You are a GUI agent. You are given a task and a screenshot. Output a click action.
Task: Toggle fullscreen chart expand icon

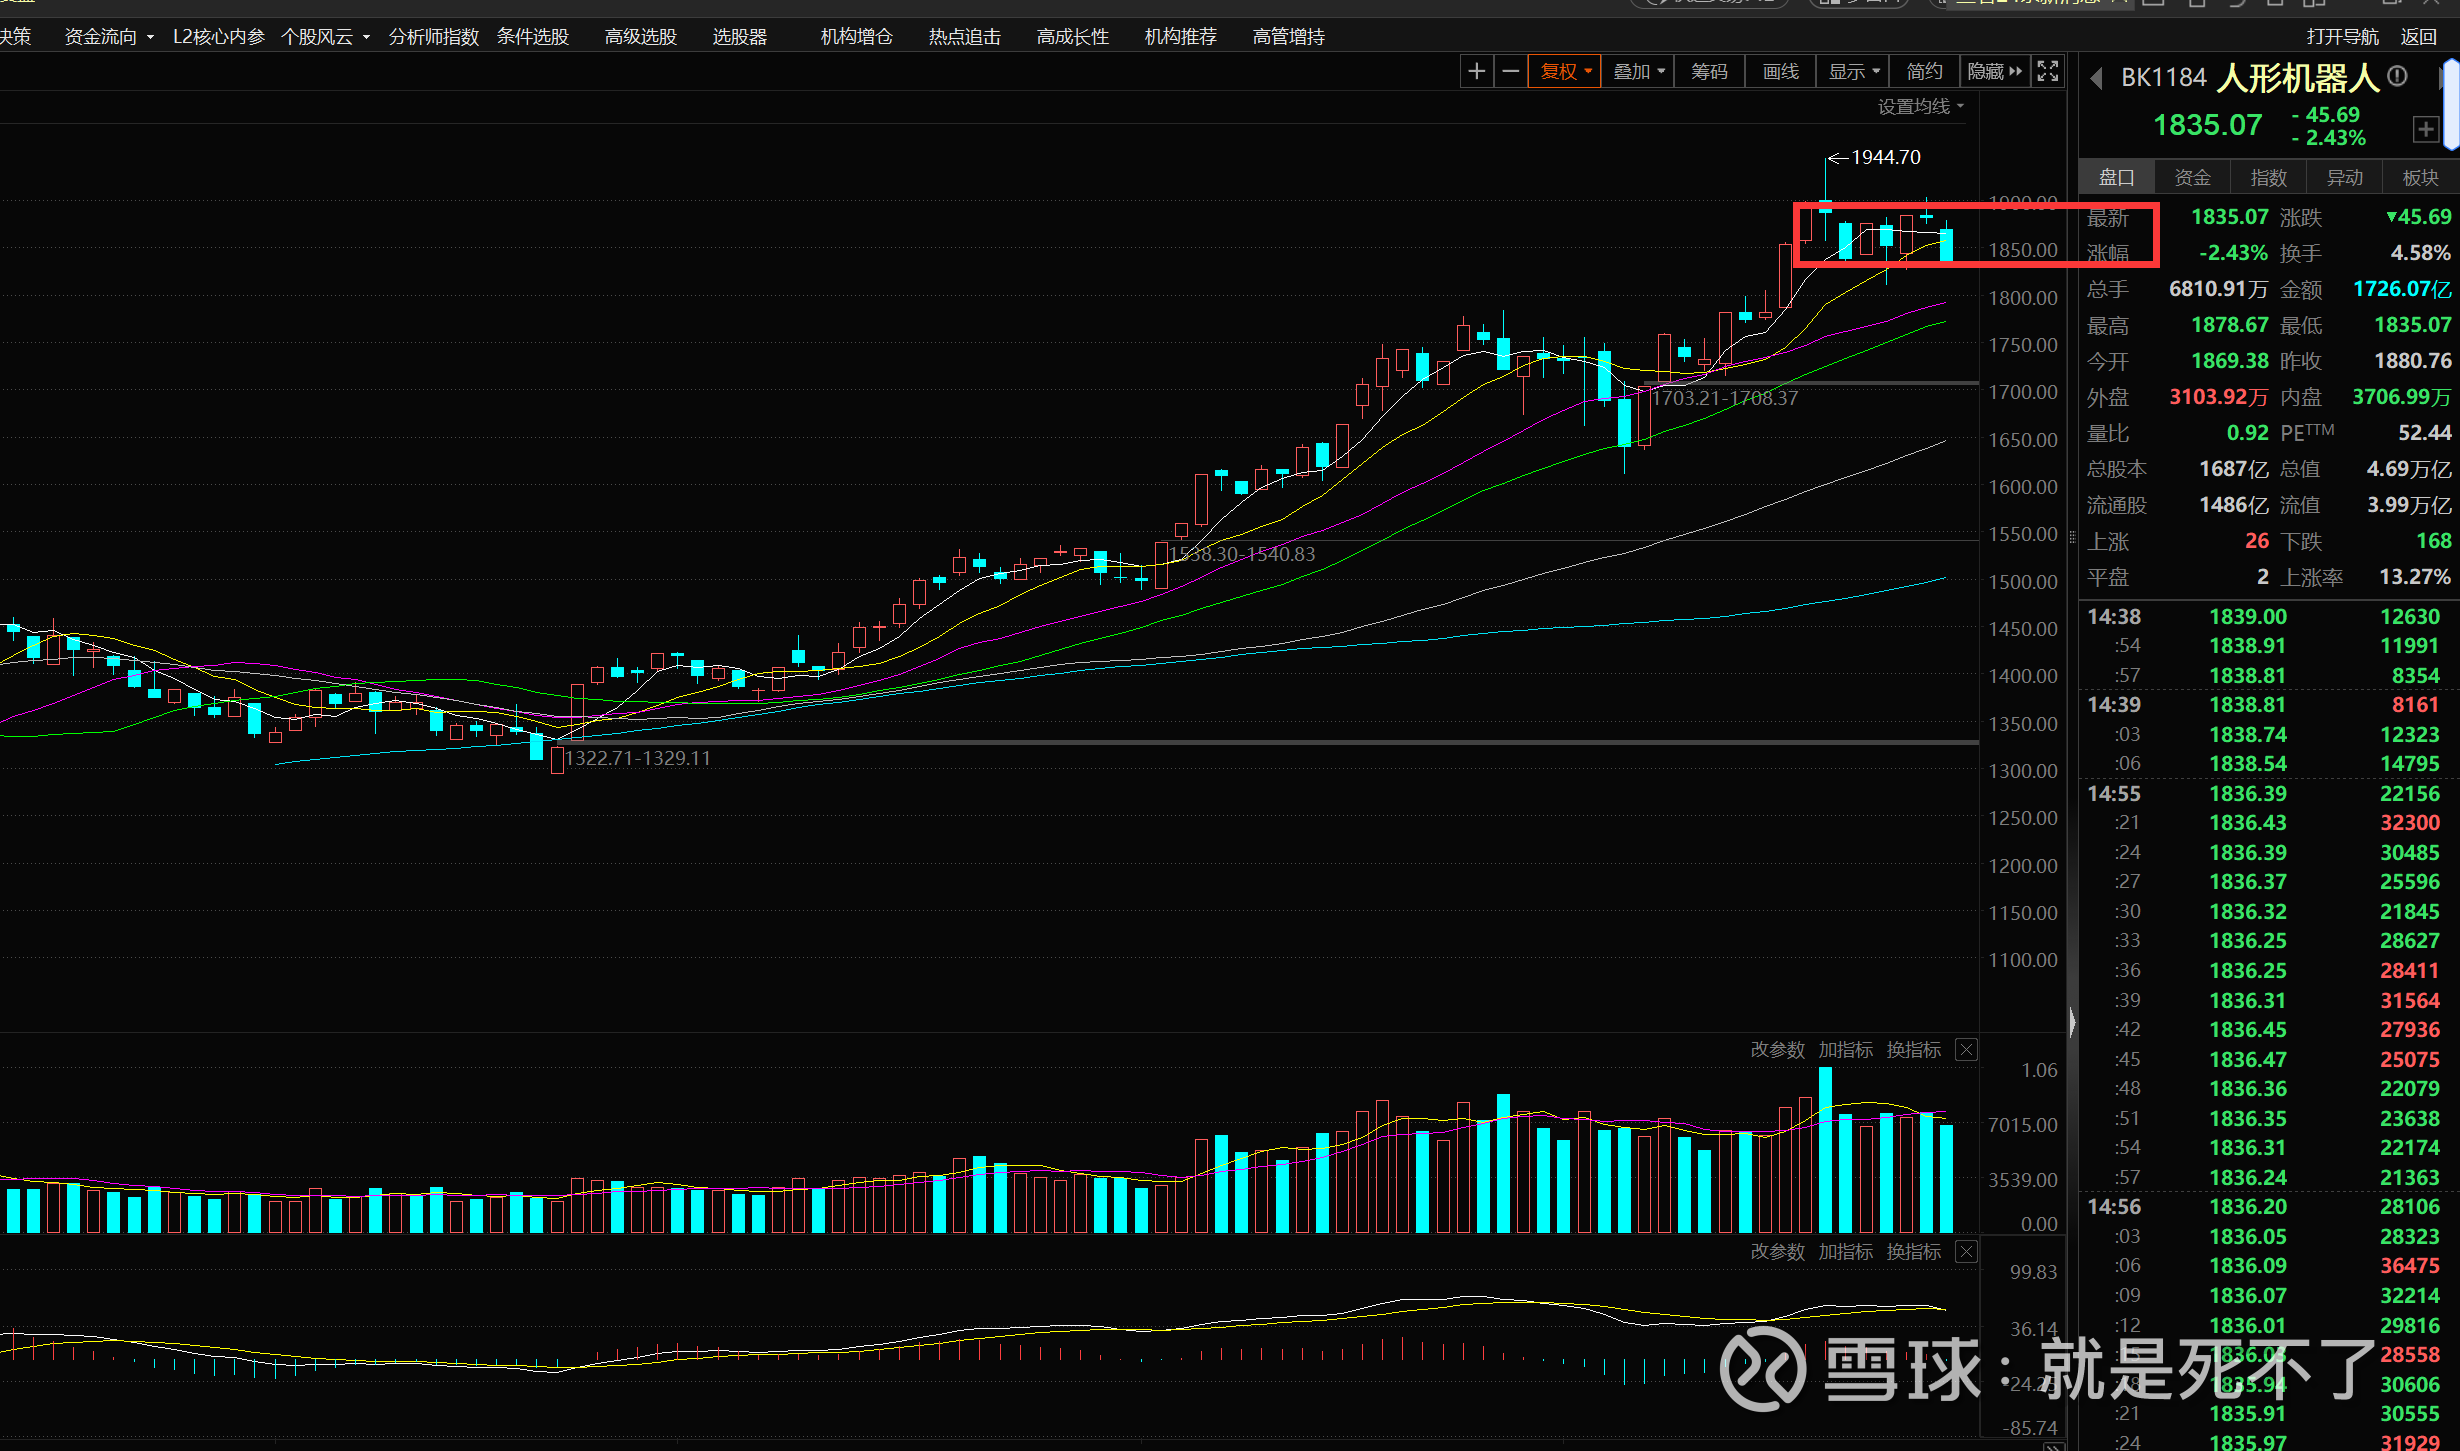(2048, 72)
